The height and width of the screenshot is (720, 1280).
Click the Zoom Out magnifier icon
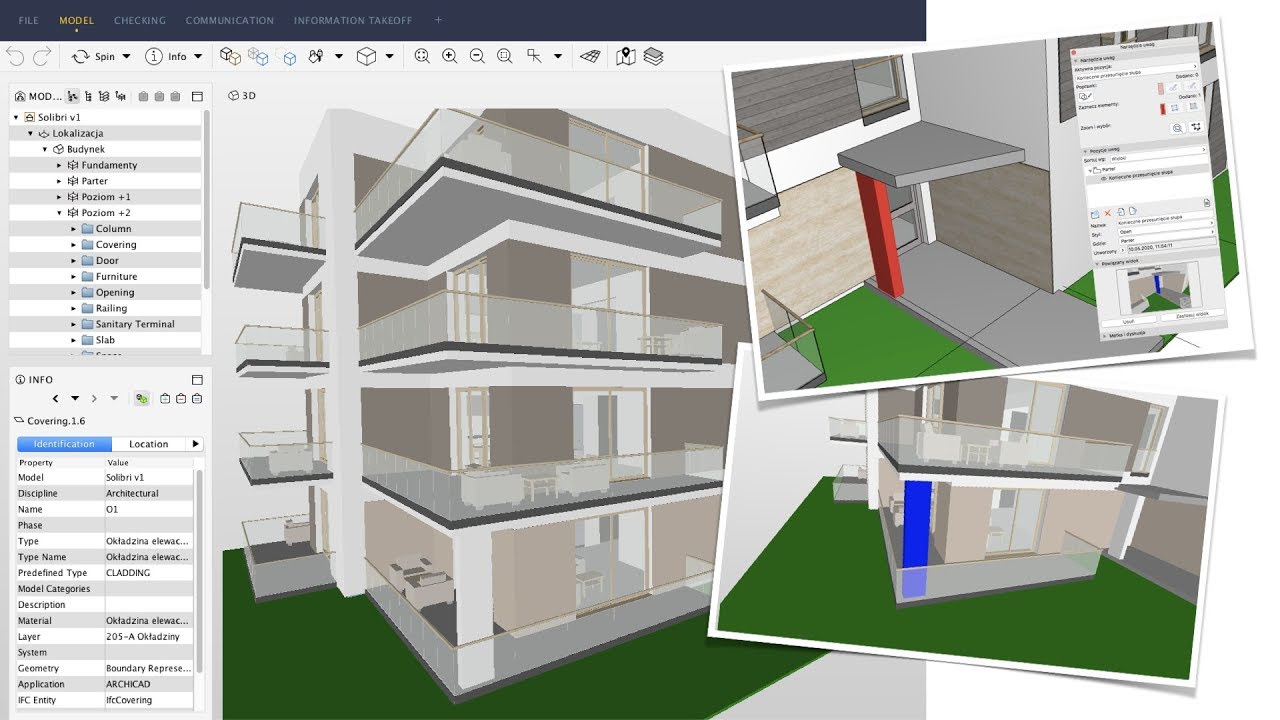[x=477, y=57]
